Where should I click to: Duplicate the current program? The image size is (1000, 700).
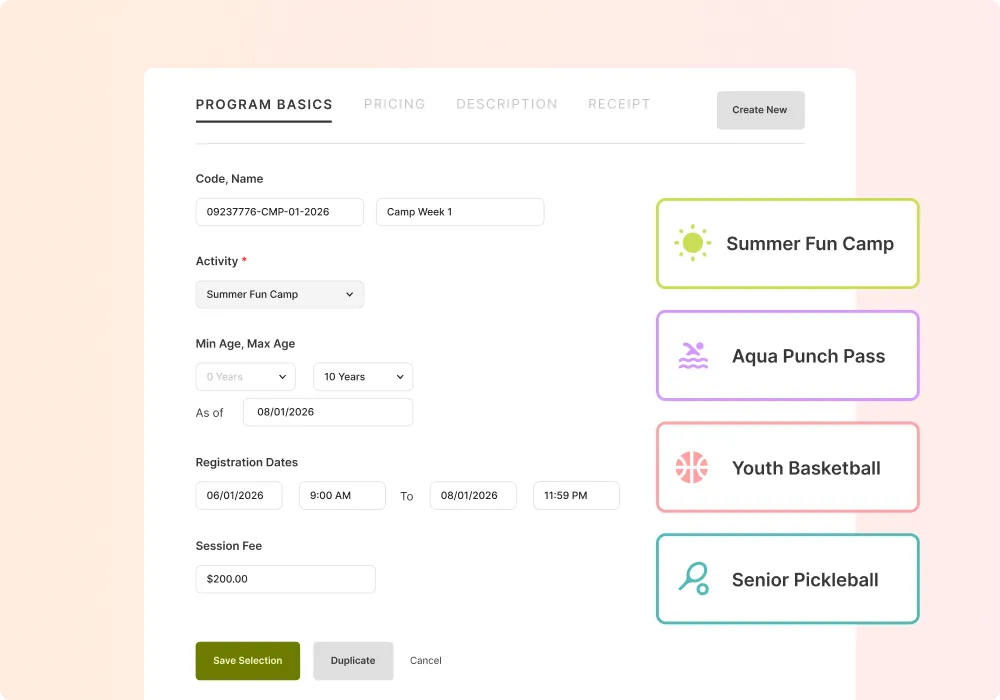pyautogui.click(x=353, y=661)
